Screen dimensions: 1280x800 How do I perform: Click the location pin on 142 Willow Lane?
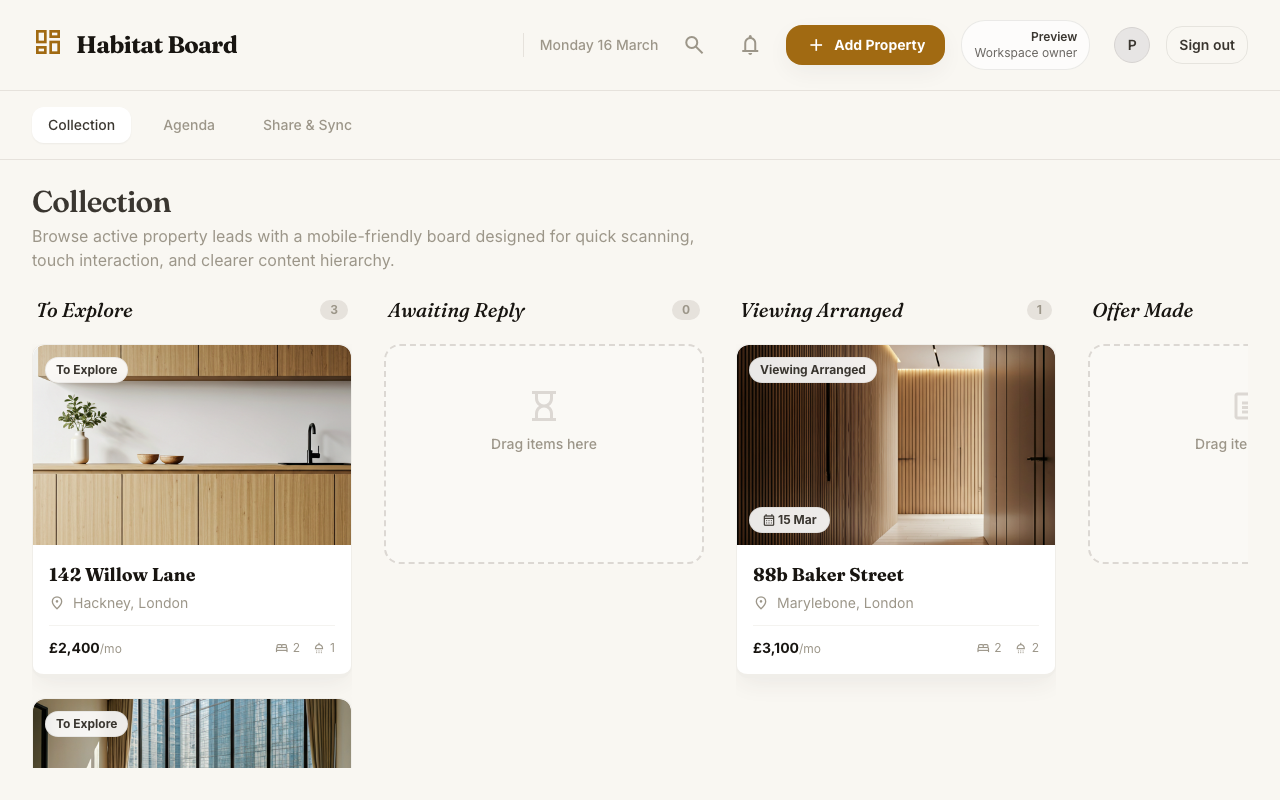(57, 603)
